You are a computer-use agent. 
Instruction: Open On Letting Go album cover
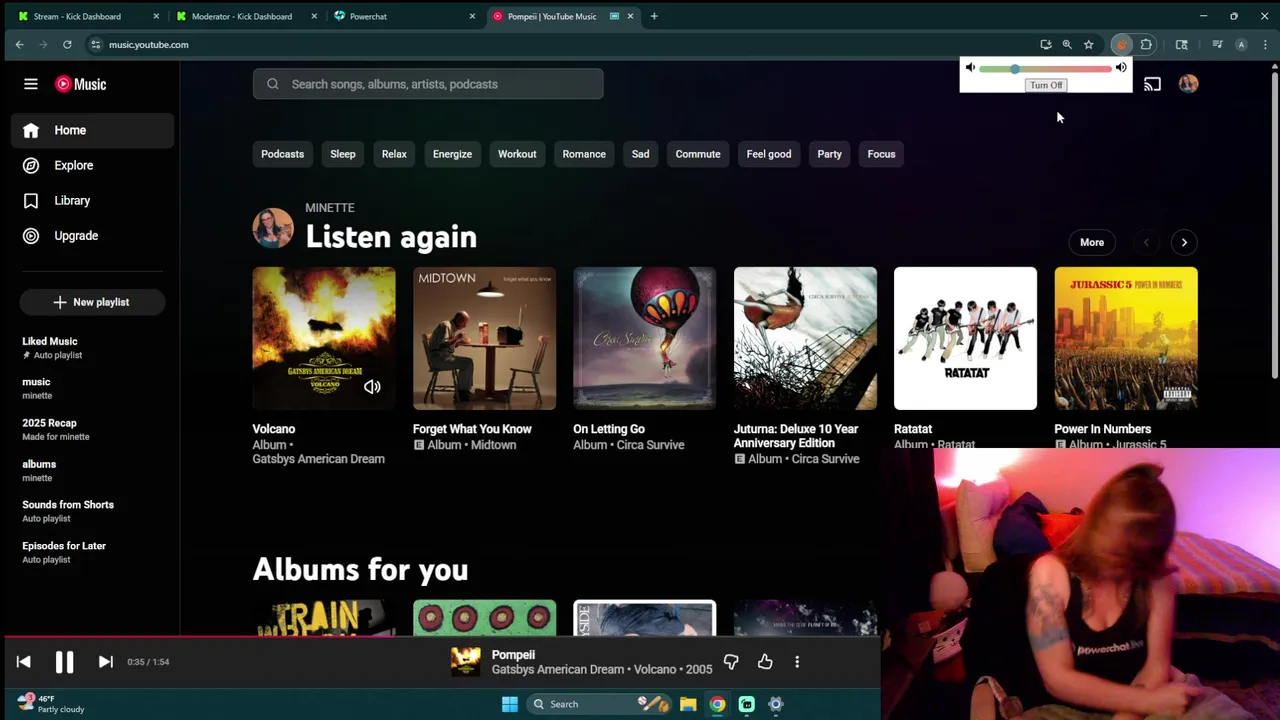[645, 338]
